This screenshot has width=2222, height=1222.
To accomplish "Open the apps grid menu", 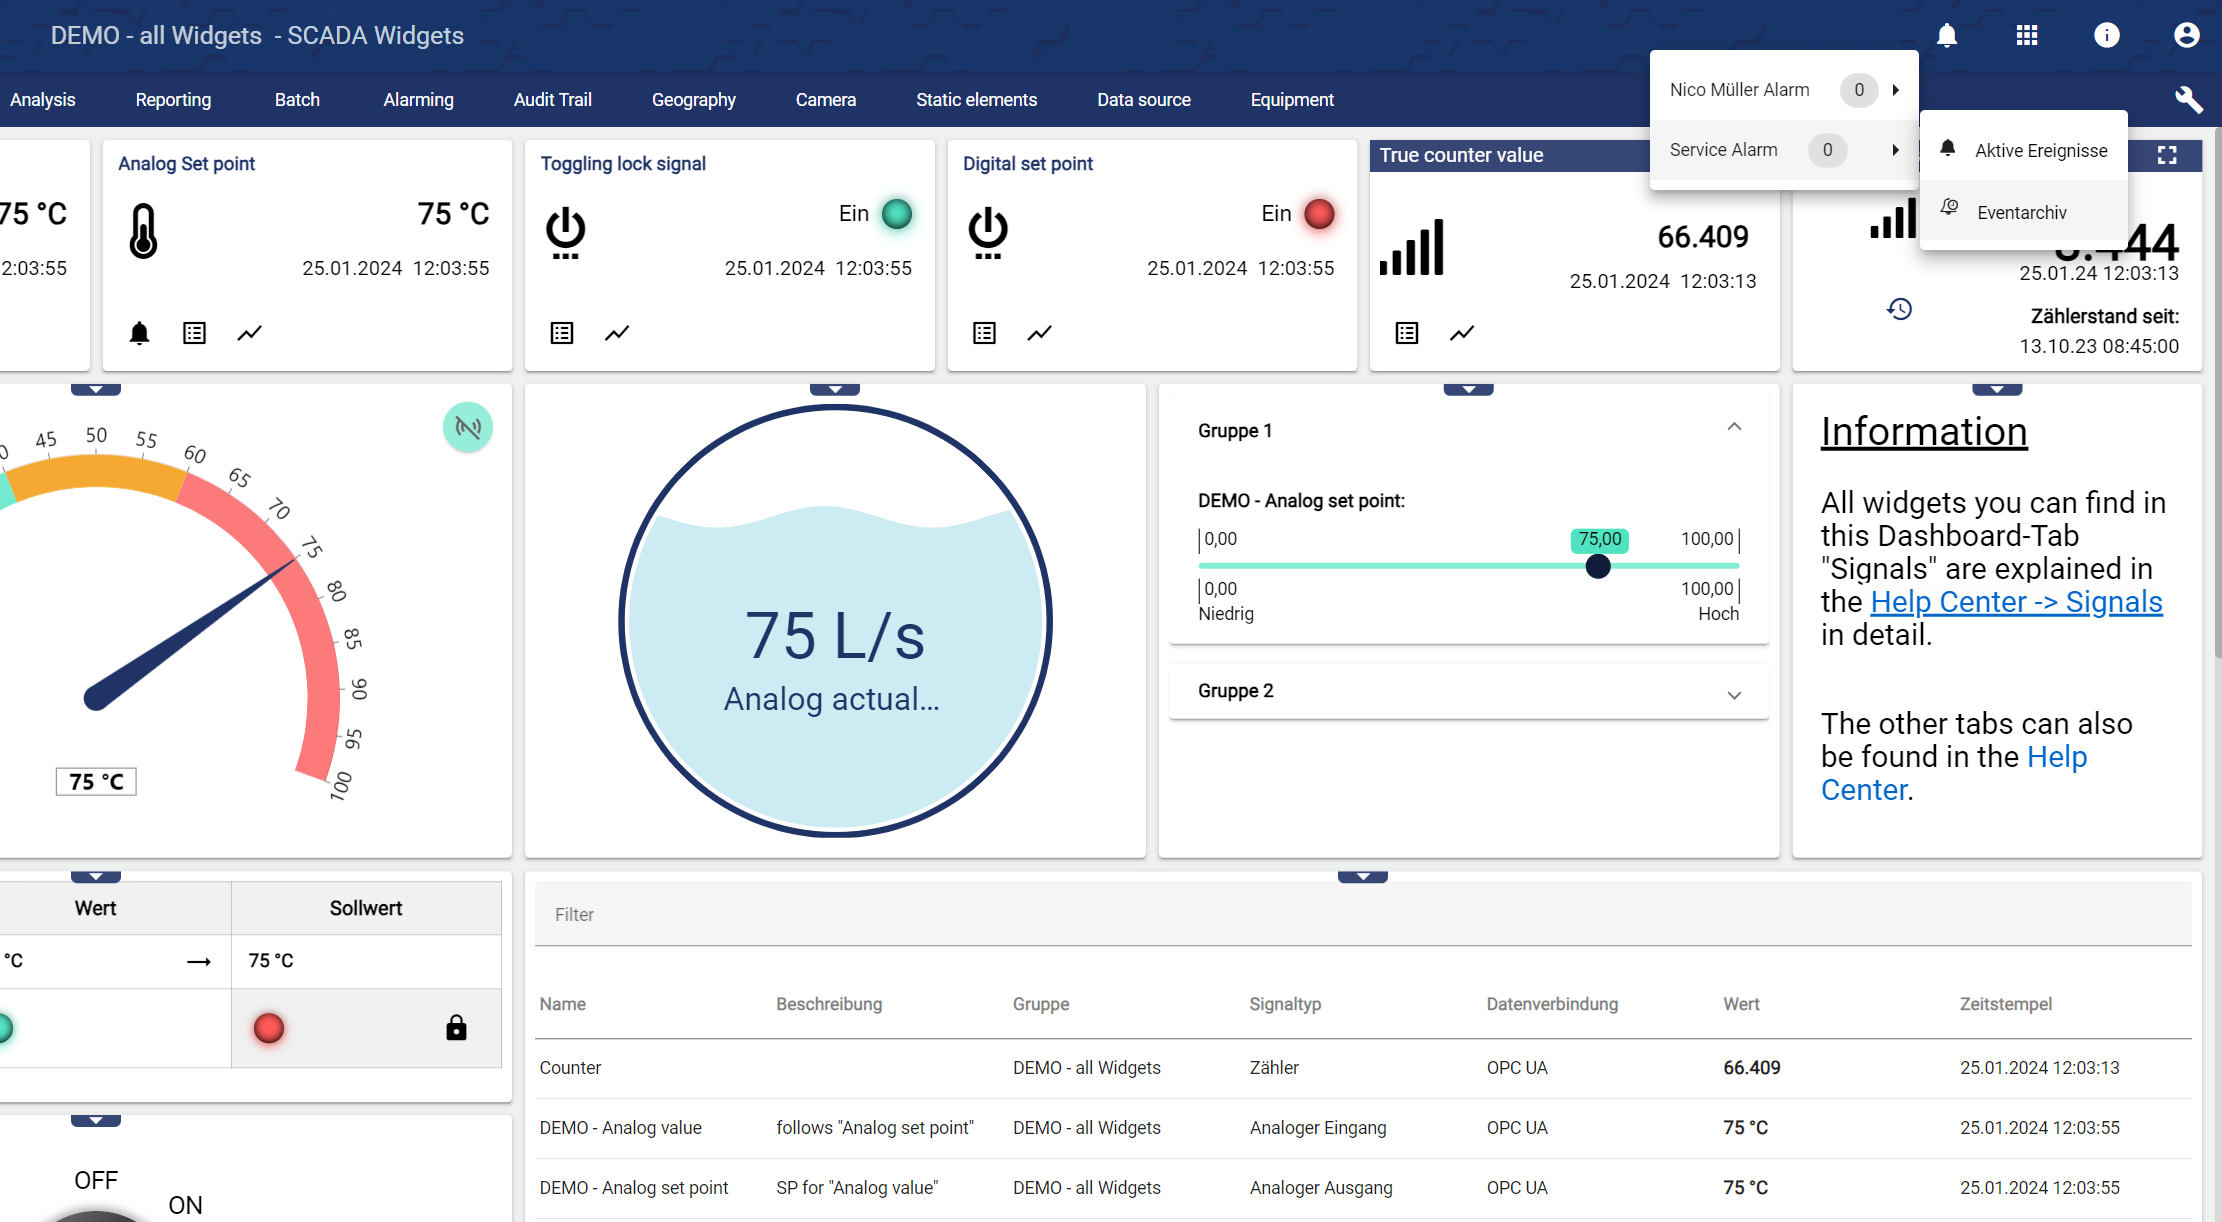I will click(2026, 36).
